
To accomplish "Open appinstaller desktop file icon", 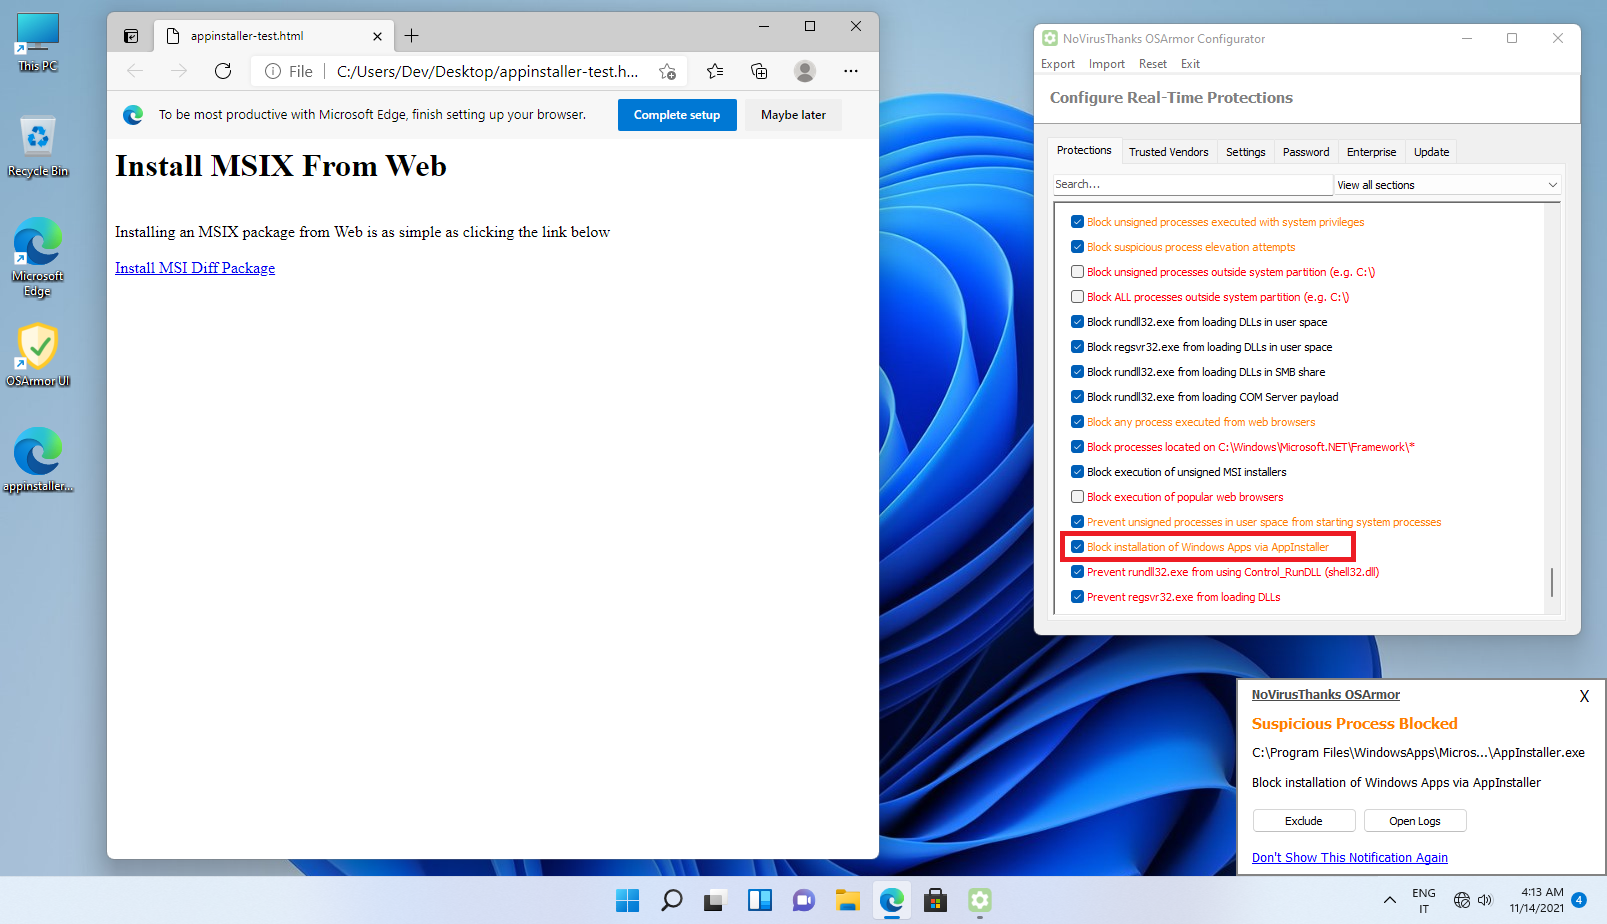I will (x=38, y=460).
